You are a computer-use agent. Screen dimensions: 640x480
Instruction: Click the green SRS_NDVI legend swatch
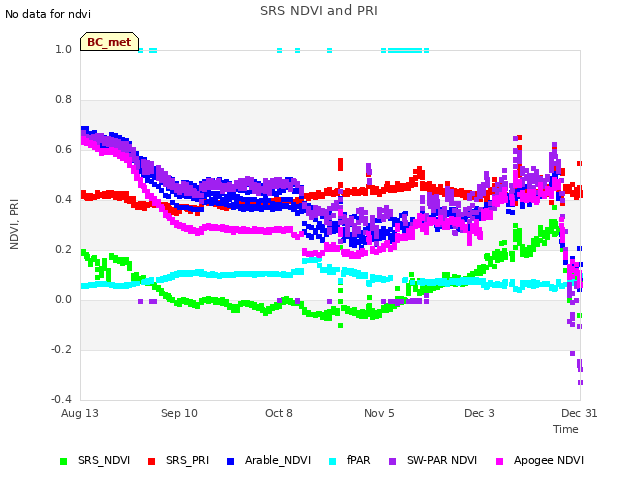coord(63,461)
